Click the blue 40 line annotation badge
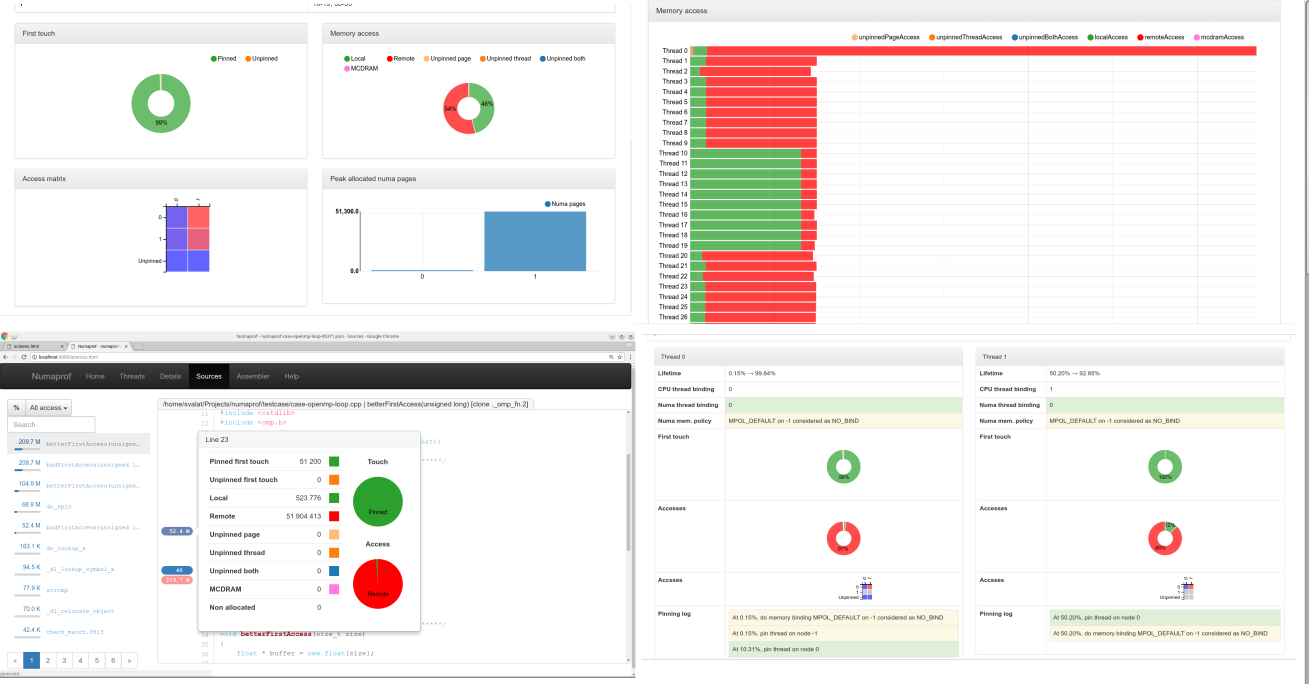The image size is (1309, 684). pyautogui.click(x=177, y=570)
